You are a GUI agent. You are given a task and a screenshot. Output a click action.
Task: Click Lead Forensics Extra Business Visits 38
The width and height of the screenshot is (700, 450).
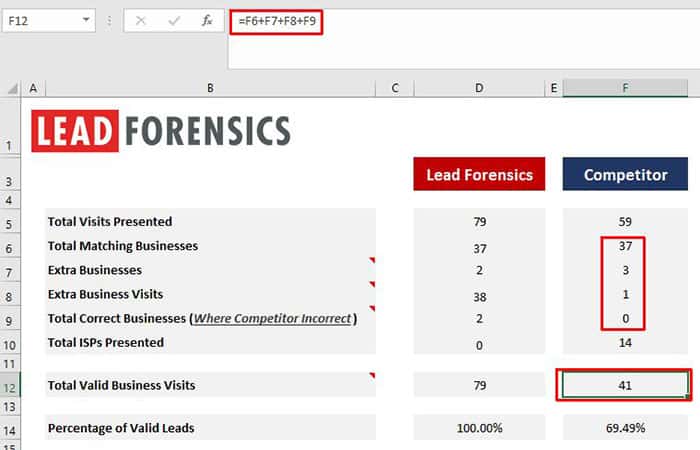[x=479, y=296]
